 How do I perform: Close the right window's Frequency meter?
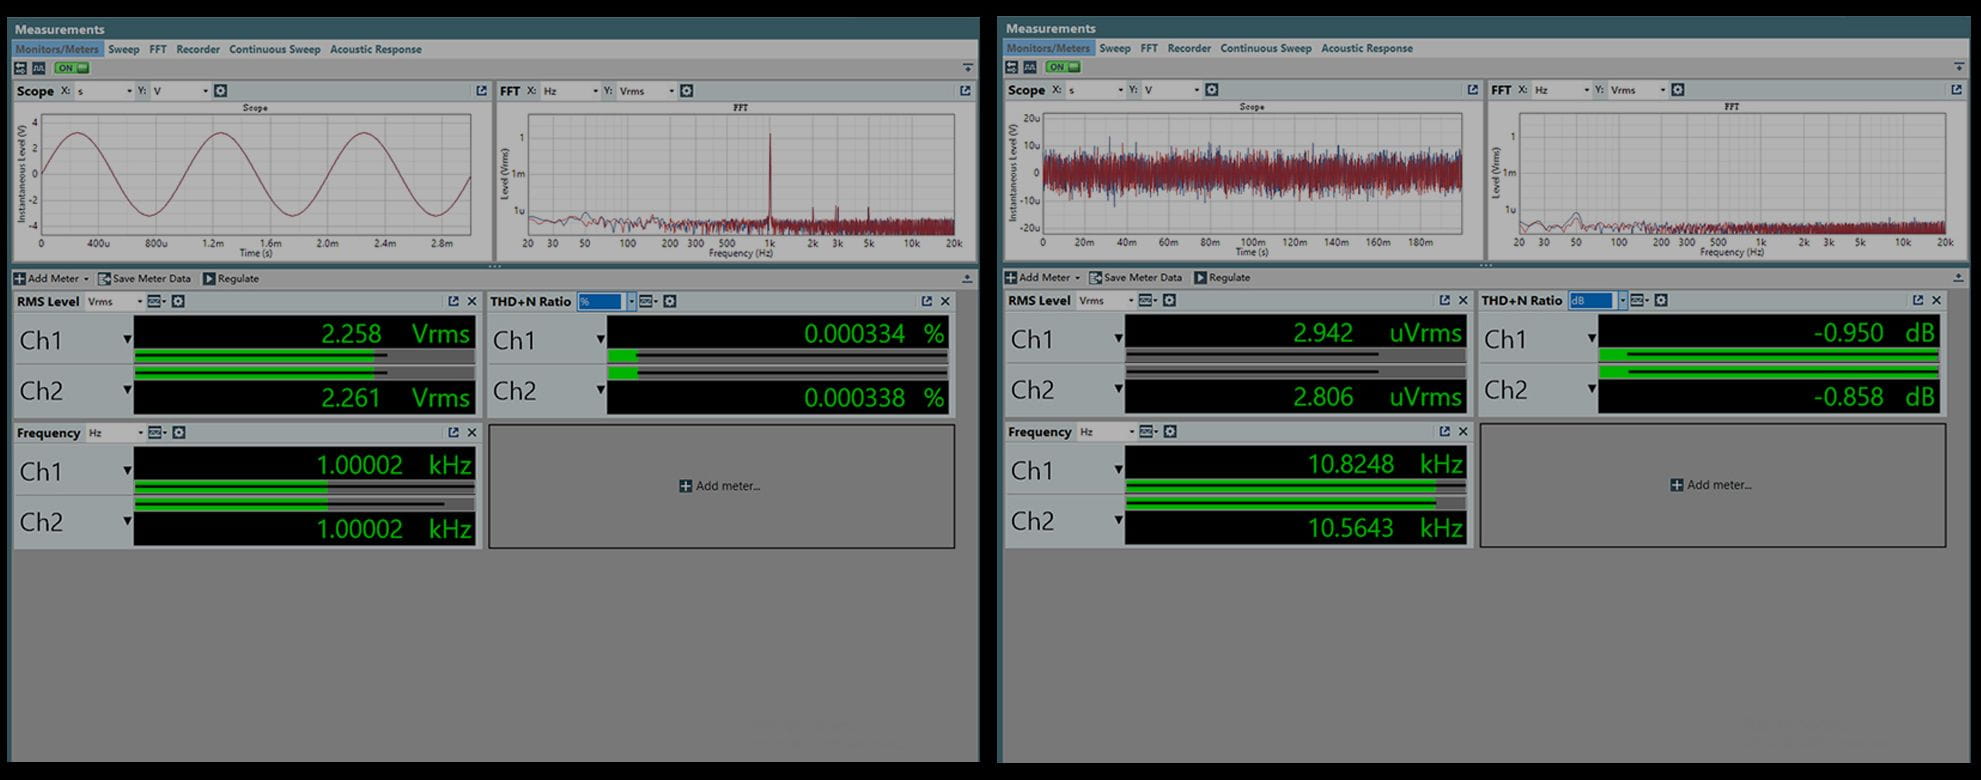[x=1463, y=432]
